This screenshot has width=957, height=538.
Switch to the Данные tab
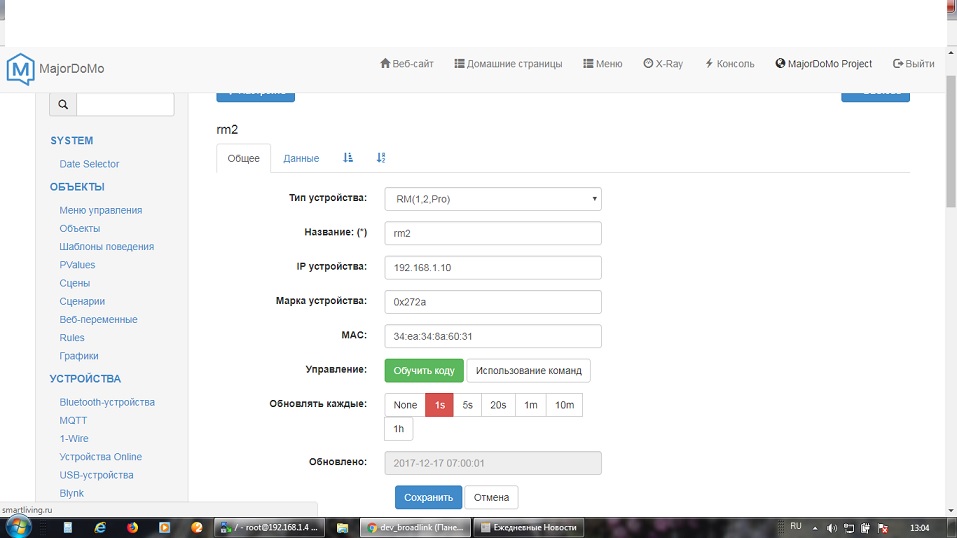(x=301, y=158)
